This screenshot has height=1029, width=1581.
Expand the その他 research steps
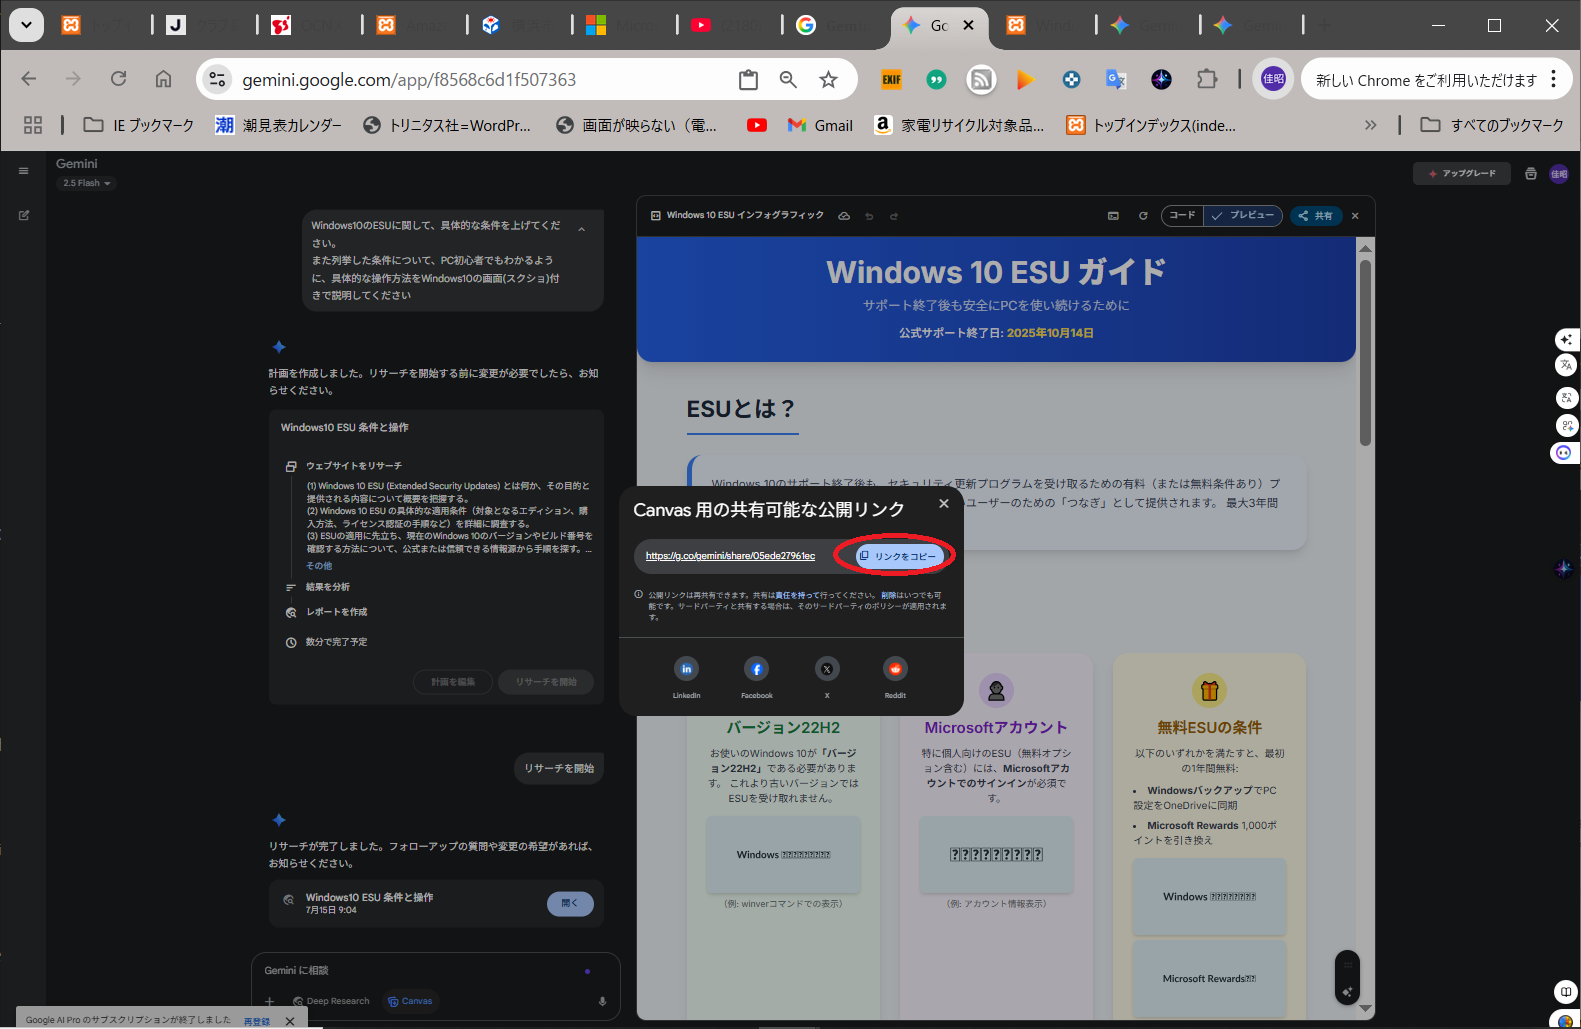coord(319,566)
